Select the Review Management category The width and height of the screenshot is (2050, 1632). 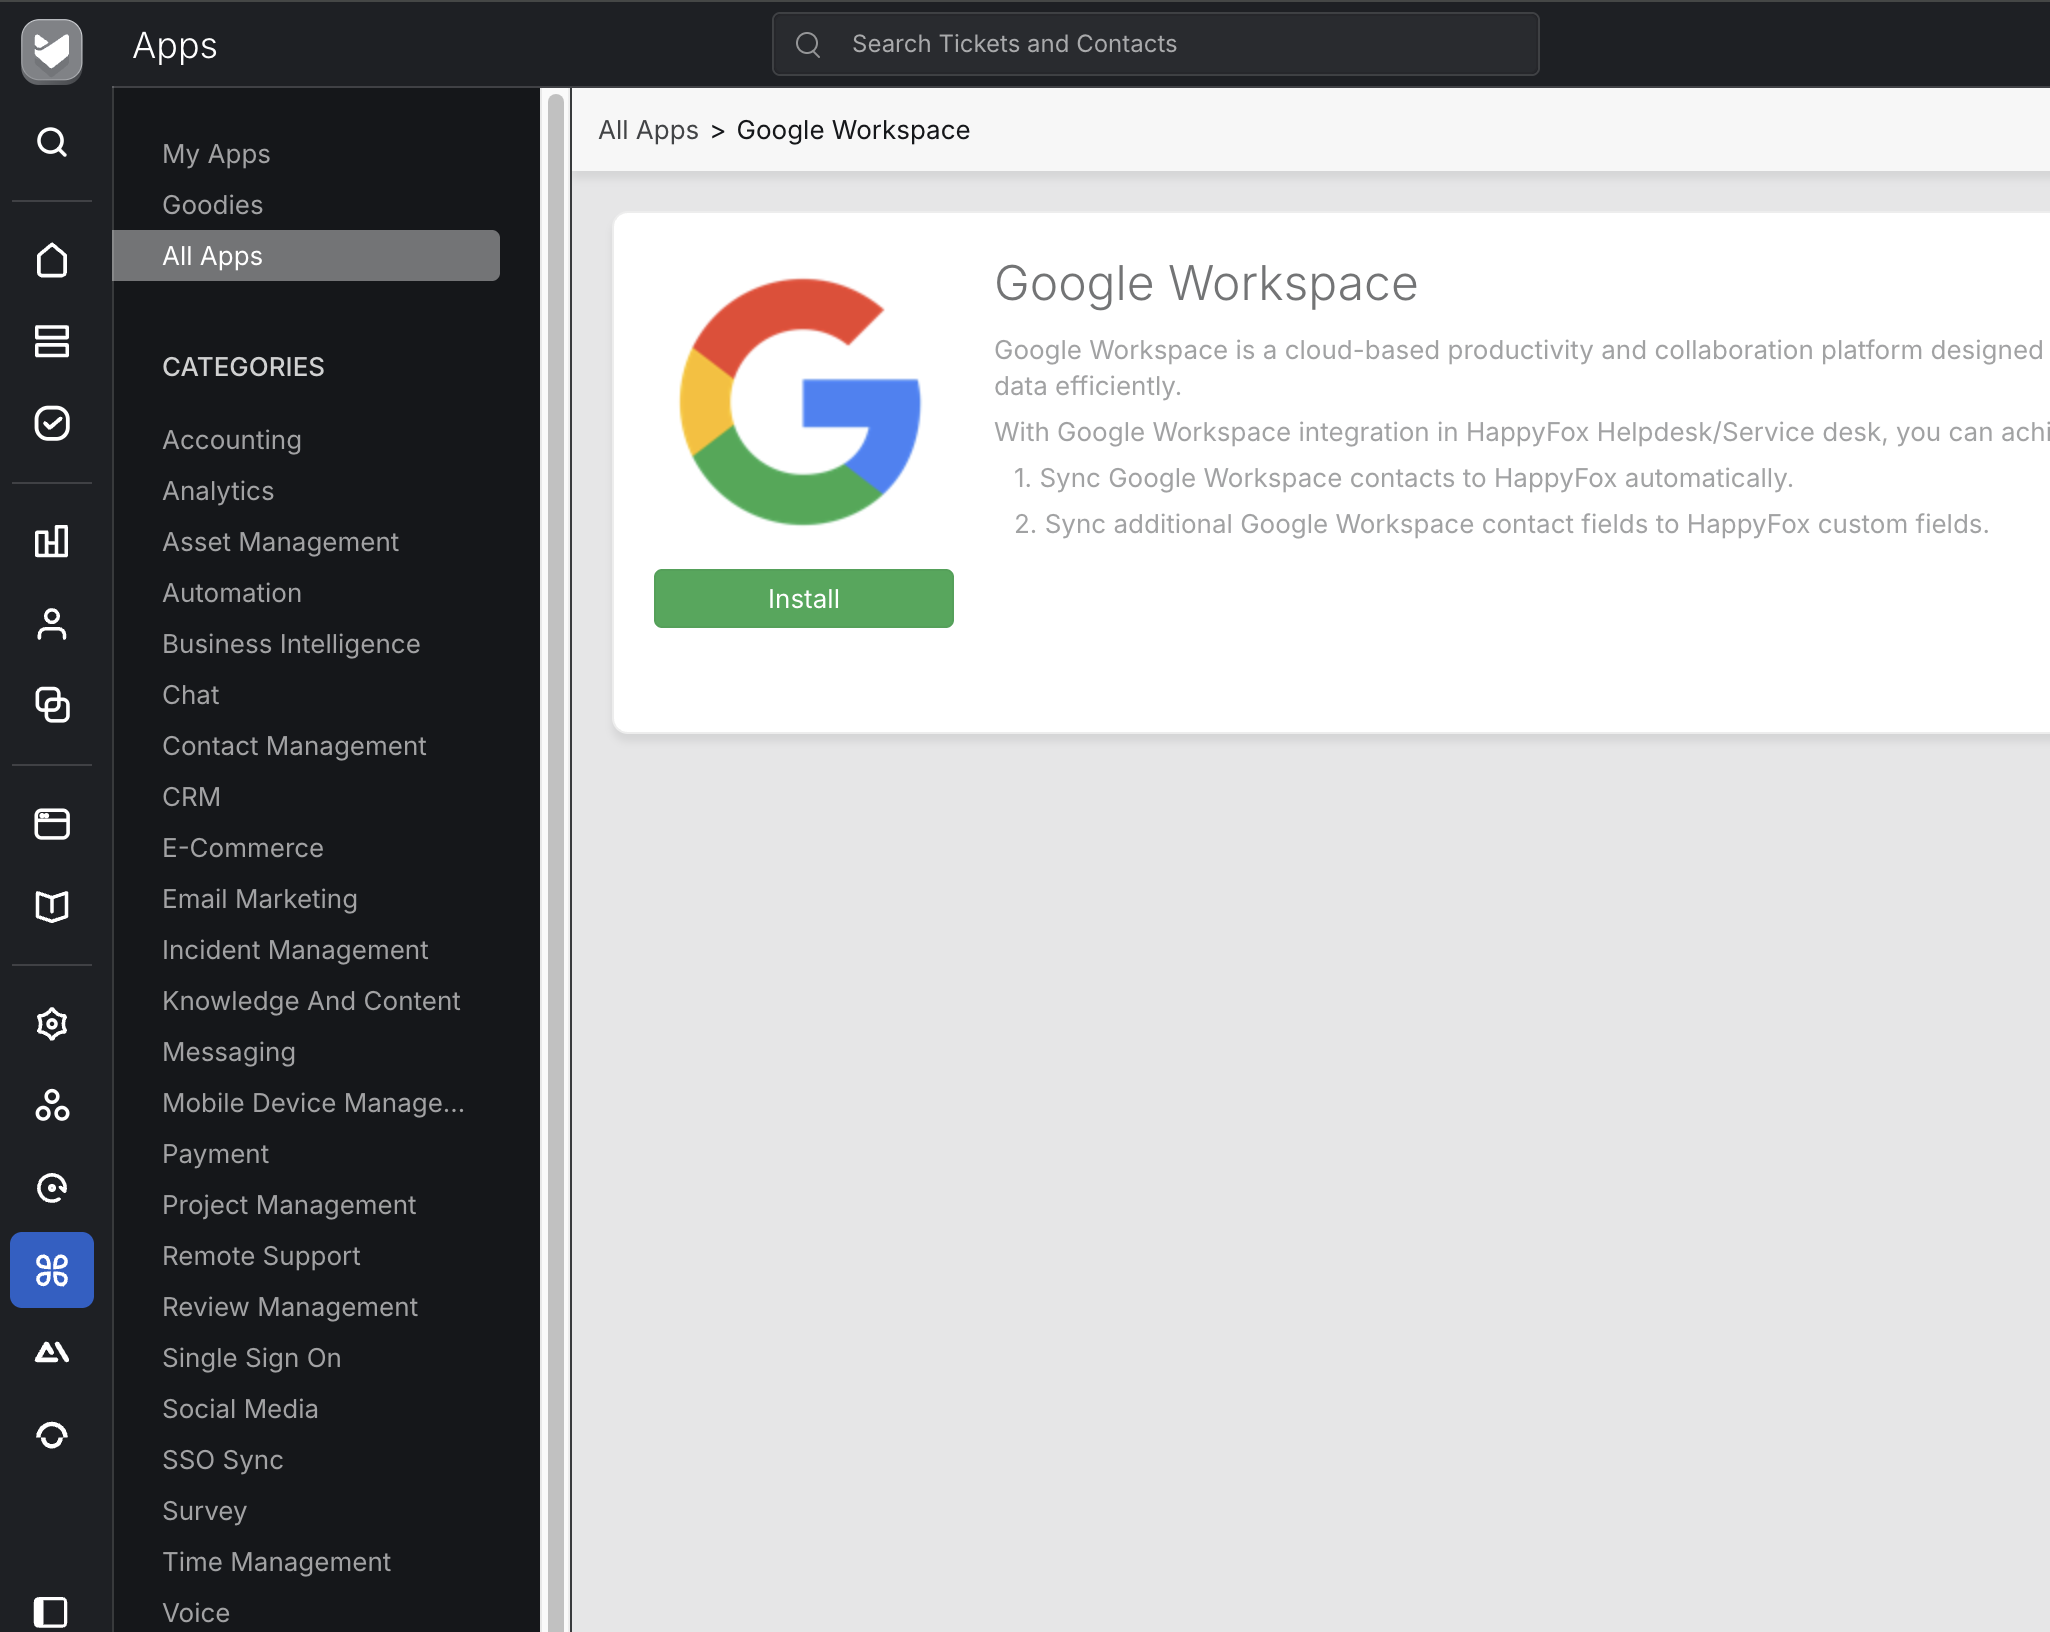coord(290,1307)
